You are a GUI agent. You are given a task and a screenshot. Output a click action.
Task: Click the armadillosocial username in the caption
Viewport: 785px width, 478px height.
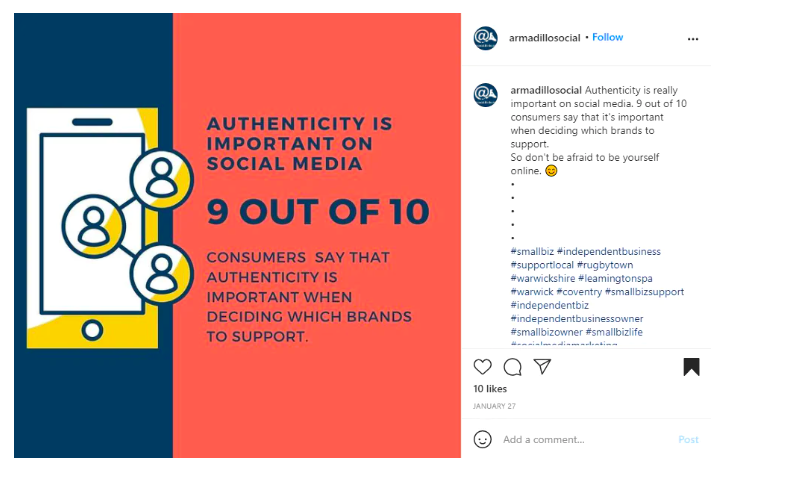[x=546, y=91]
